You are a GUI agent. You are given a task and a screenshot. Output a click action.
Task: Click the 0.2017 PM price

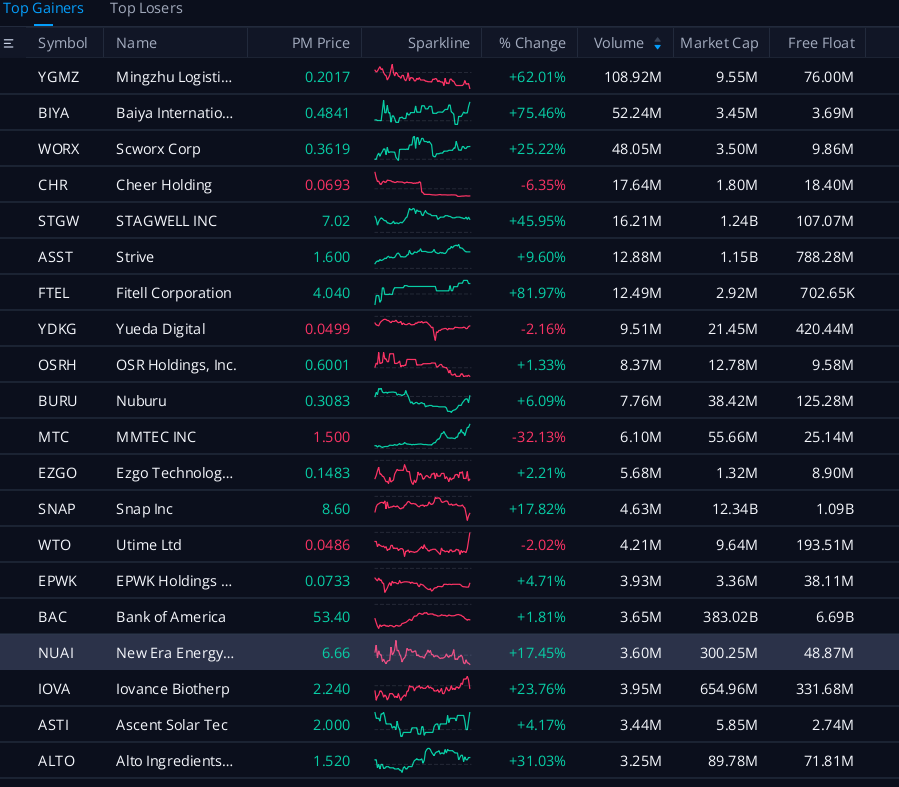click(x=327, y=77)
